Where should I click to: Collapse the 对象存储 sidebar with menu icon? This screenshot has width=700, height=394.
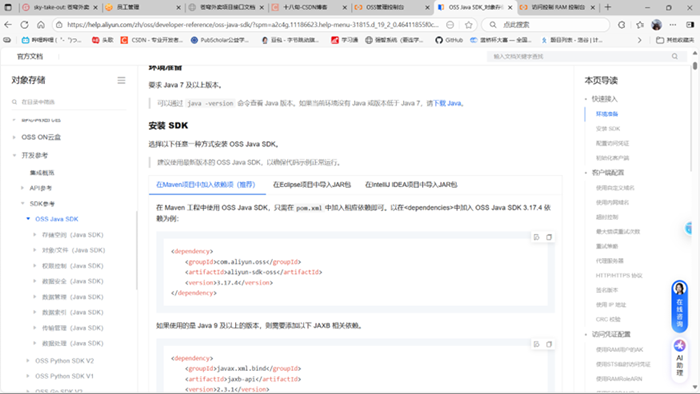(121, 80)
